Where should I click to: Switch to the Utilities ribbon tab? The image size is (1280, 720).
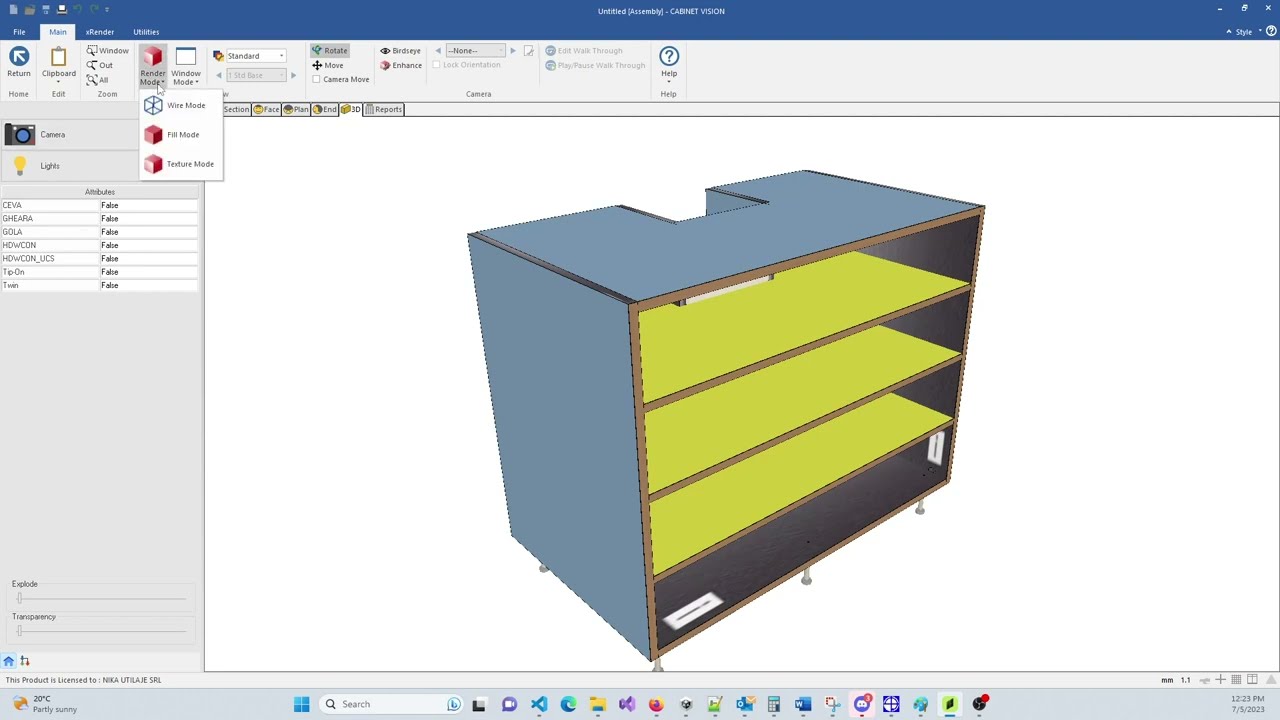point(146,32)
